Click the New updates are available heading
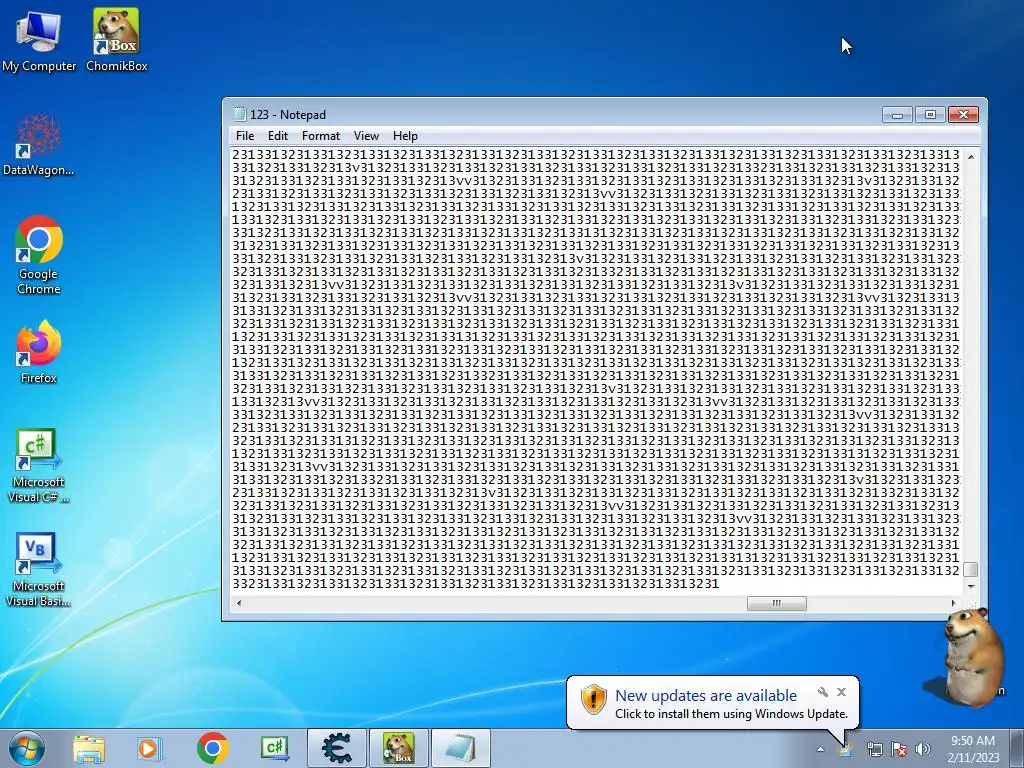Viewport: 1024px width, 768px height. pyautogui.click(x=706, y=696)
